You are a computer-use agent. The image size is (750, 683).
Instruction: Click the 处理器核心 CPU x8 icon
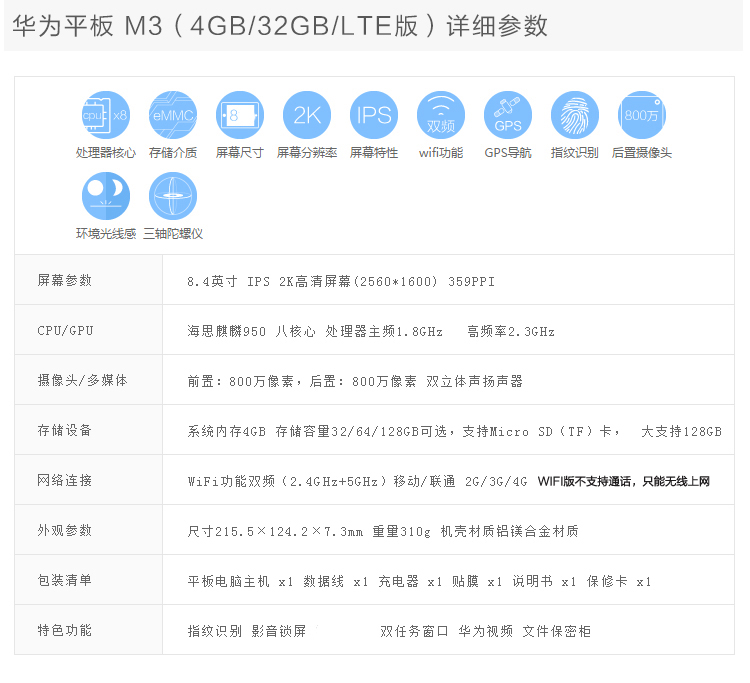[x=106, y=115]
